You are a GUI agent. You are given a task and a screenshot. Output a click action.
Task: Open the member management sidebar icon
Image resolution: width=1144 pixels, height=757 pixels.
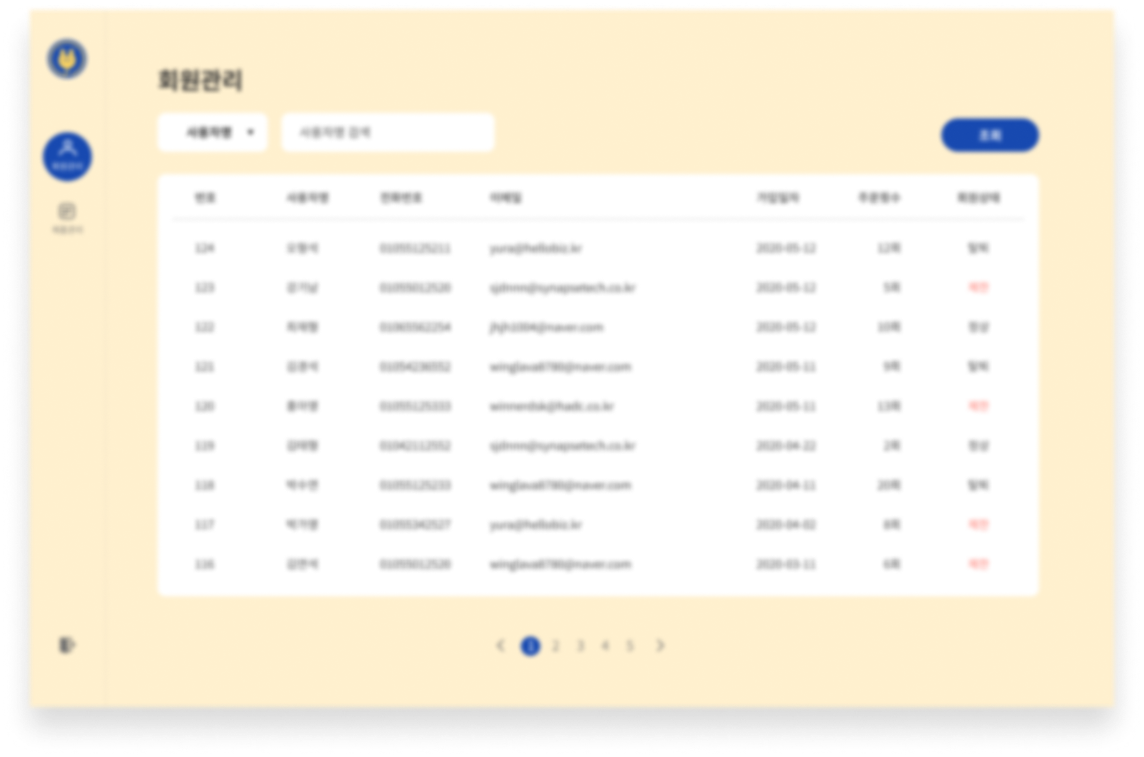pyautogui.click(x=67, y=157)
